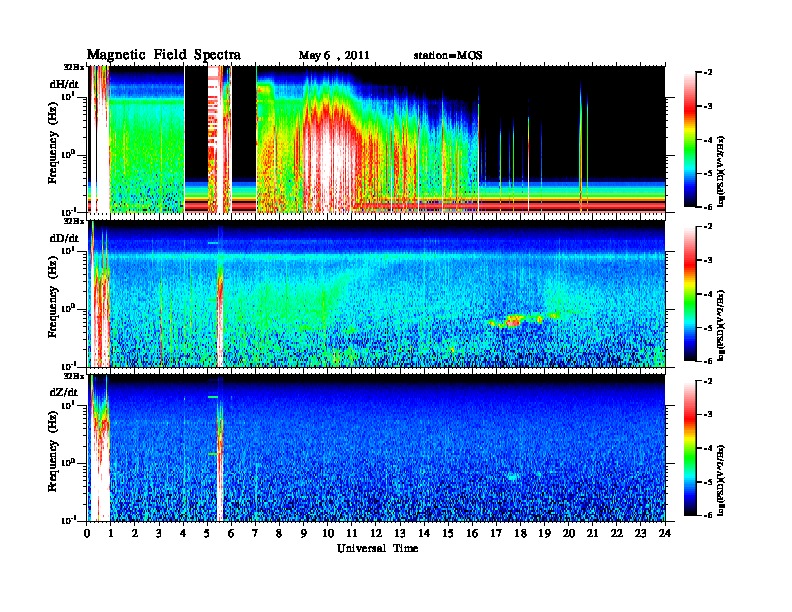
Task: Click the "-6" tick on dZ/dt color scale
Action: click(x=708, y=516)
